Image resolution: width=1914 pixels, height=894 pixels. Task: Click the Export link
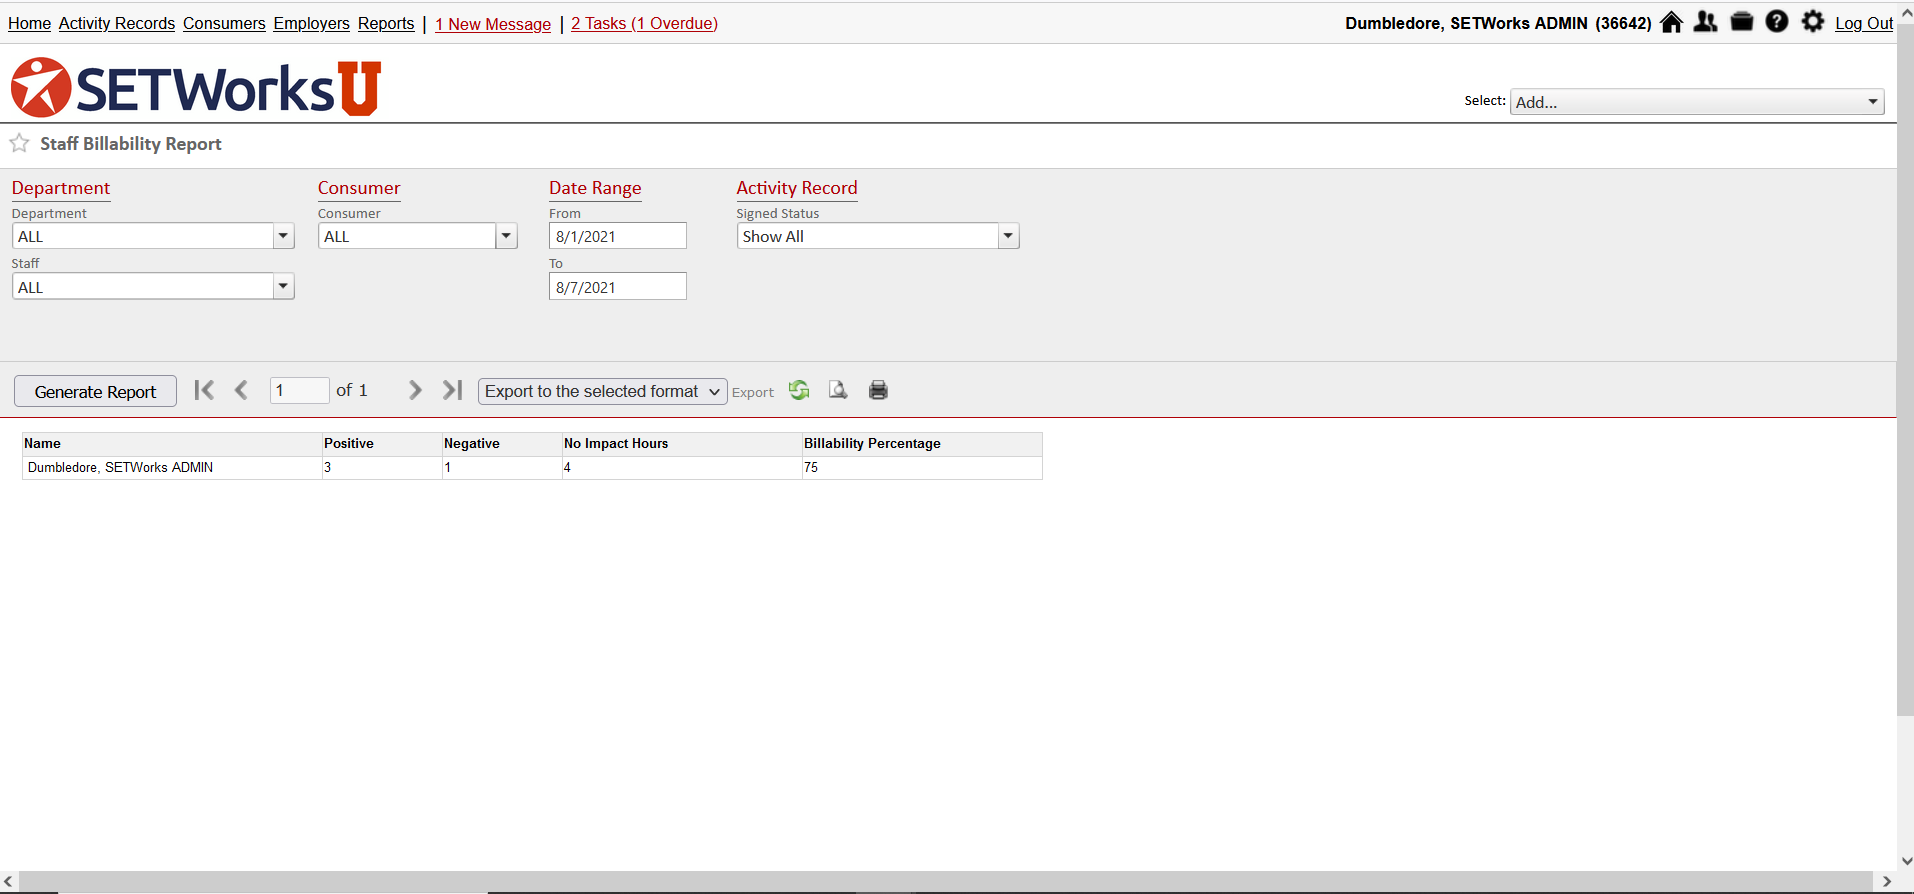(753, 392)
